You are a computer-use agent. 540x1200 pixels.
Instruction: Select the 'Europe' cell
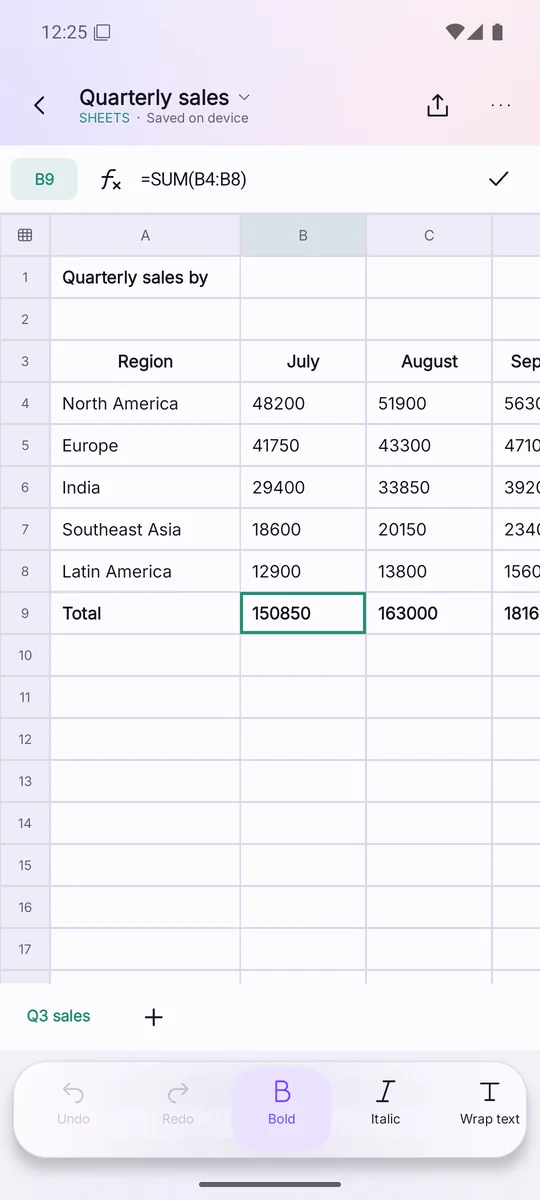tap(145, 445)
